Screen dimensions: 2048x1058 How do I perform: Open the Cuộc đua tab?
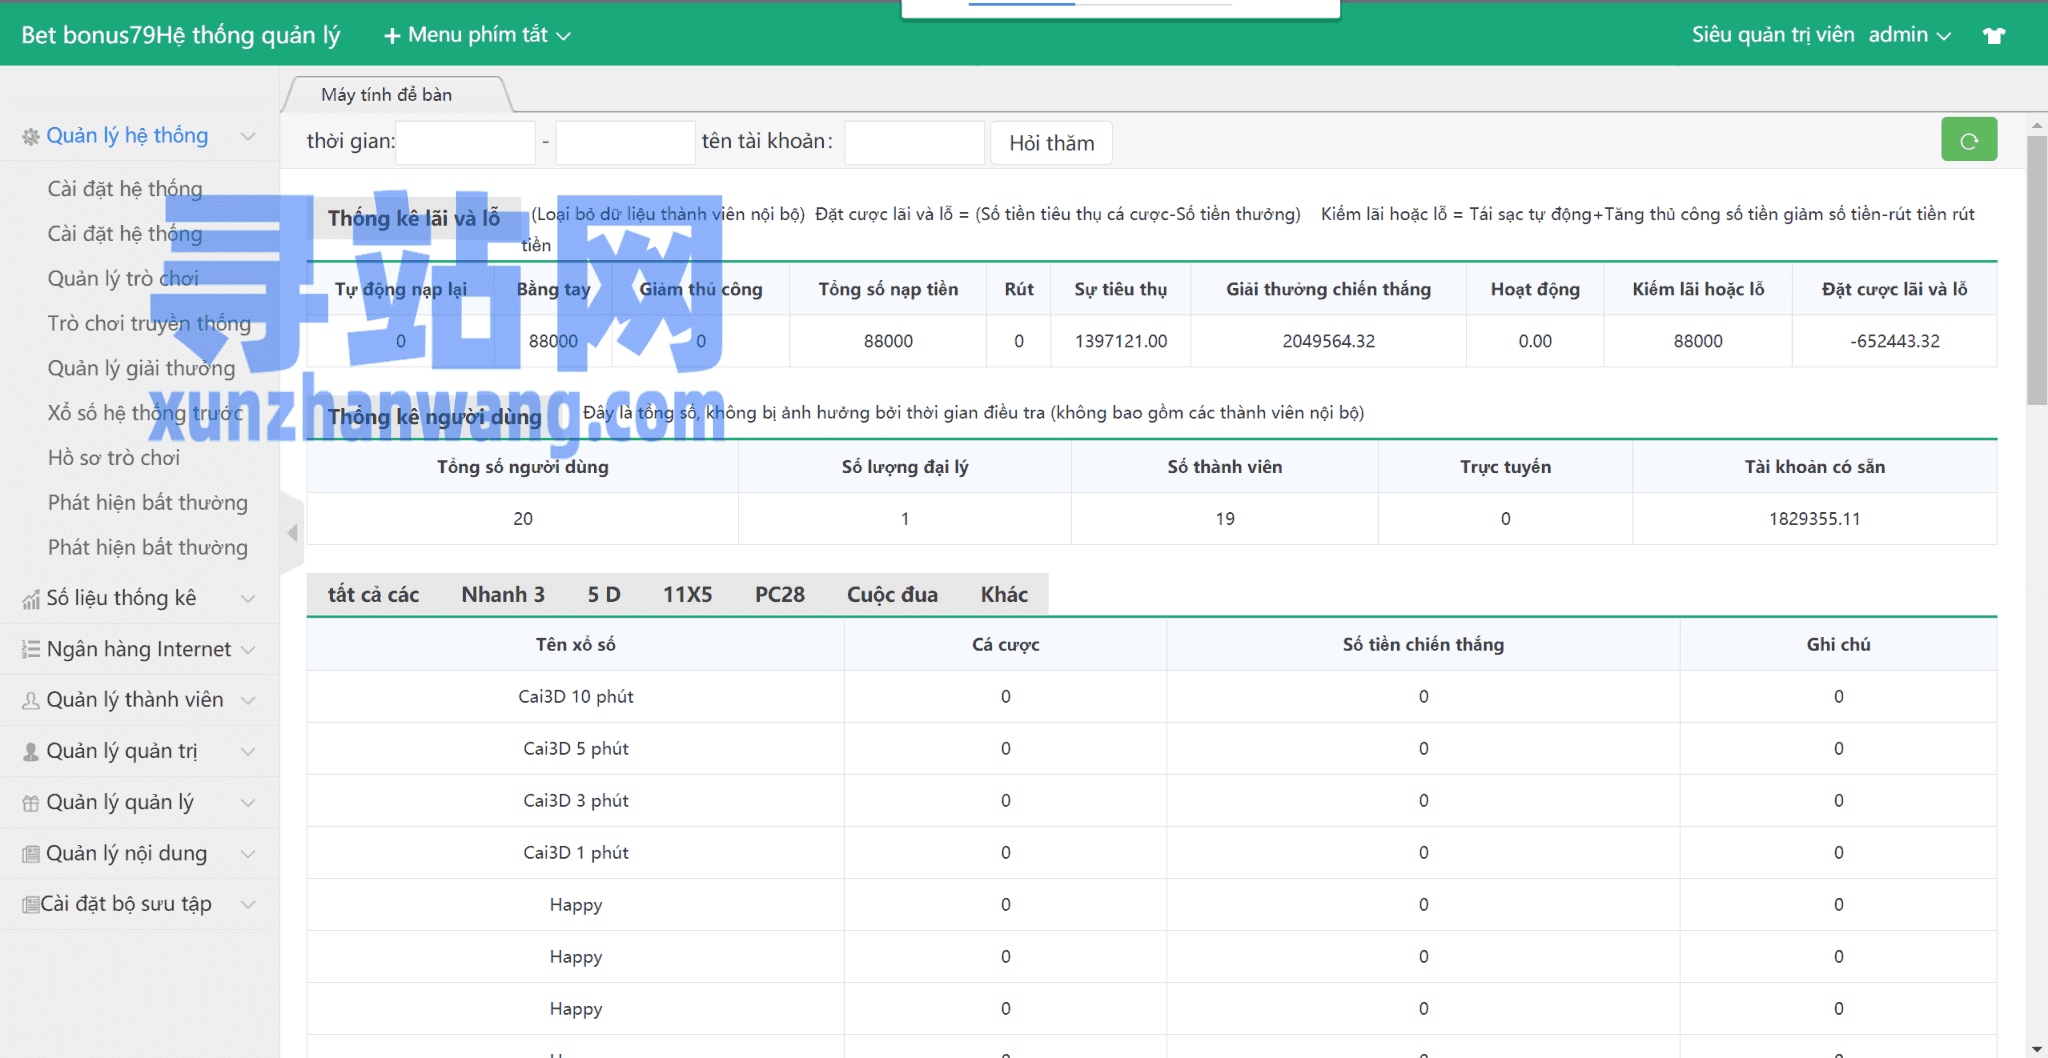(x=892, y=595)
